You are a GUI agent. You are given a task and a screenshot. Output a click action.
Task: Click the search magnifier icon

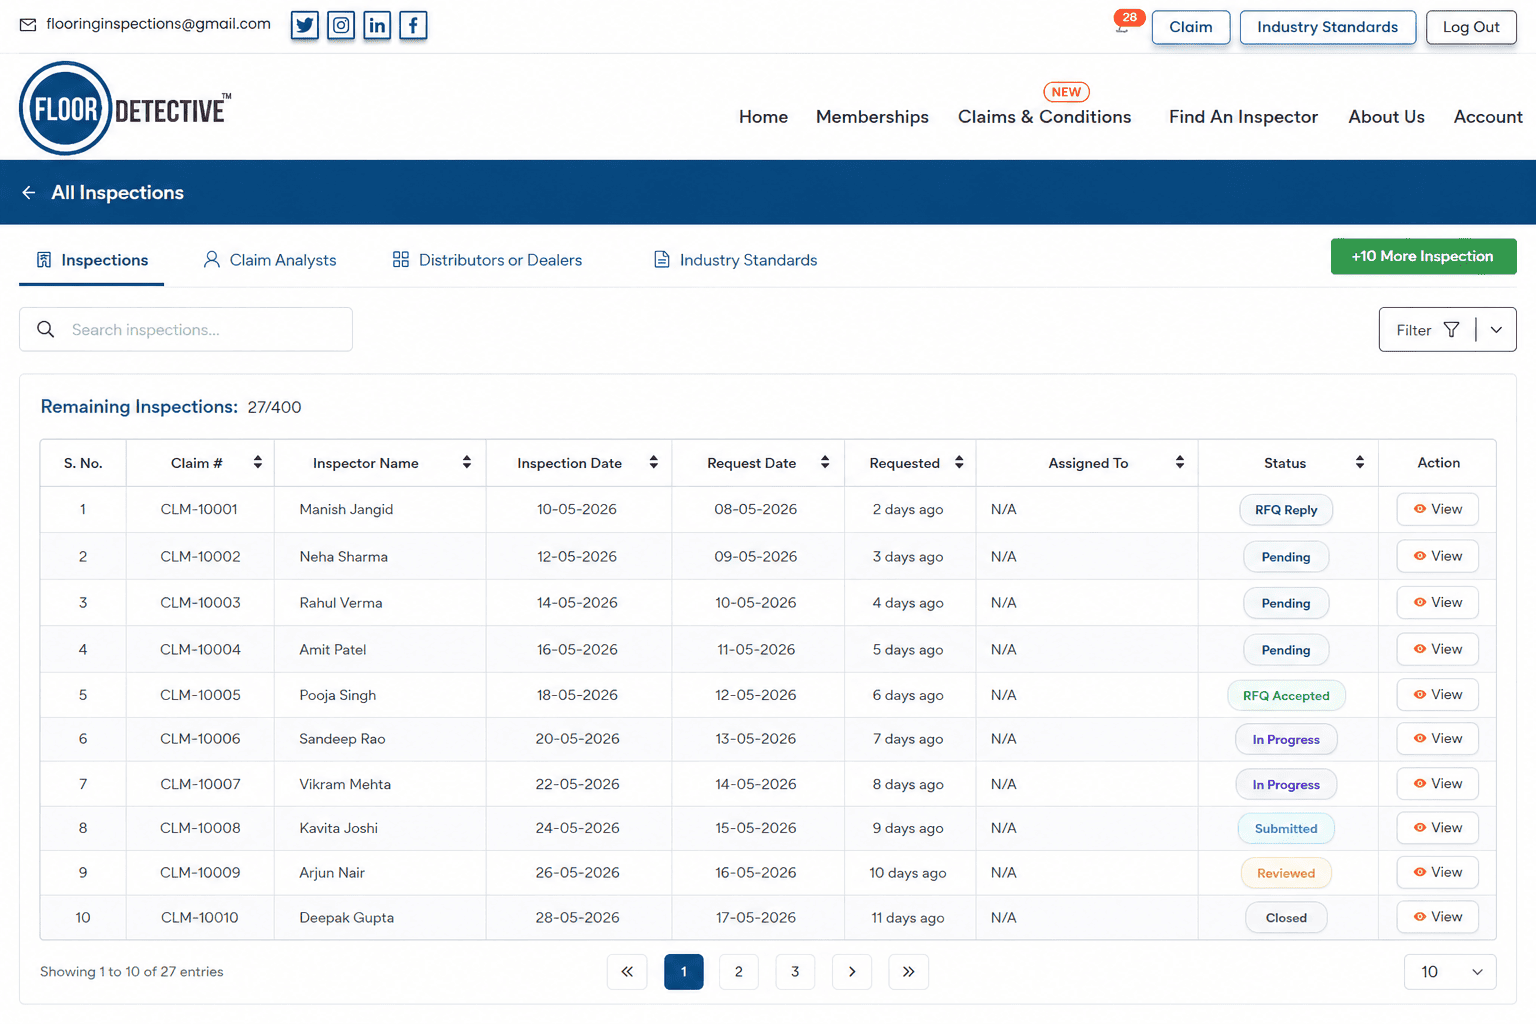[46, 329]
